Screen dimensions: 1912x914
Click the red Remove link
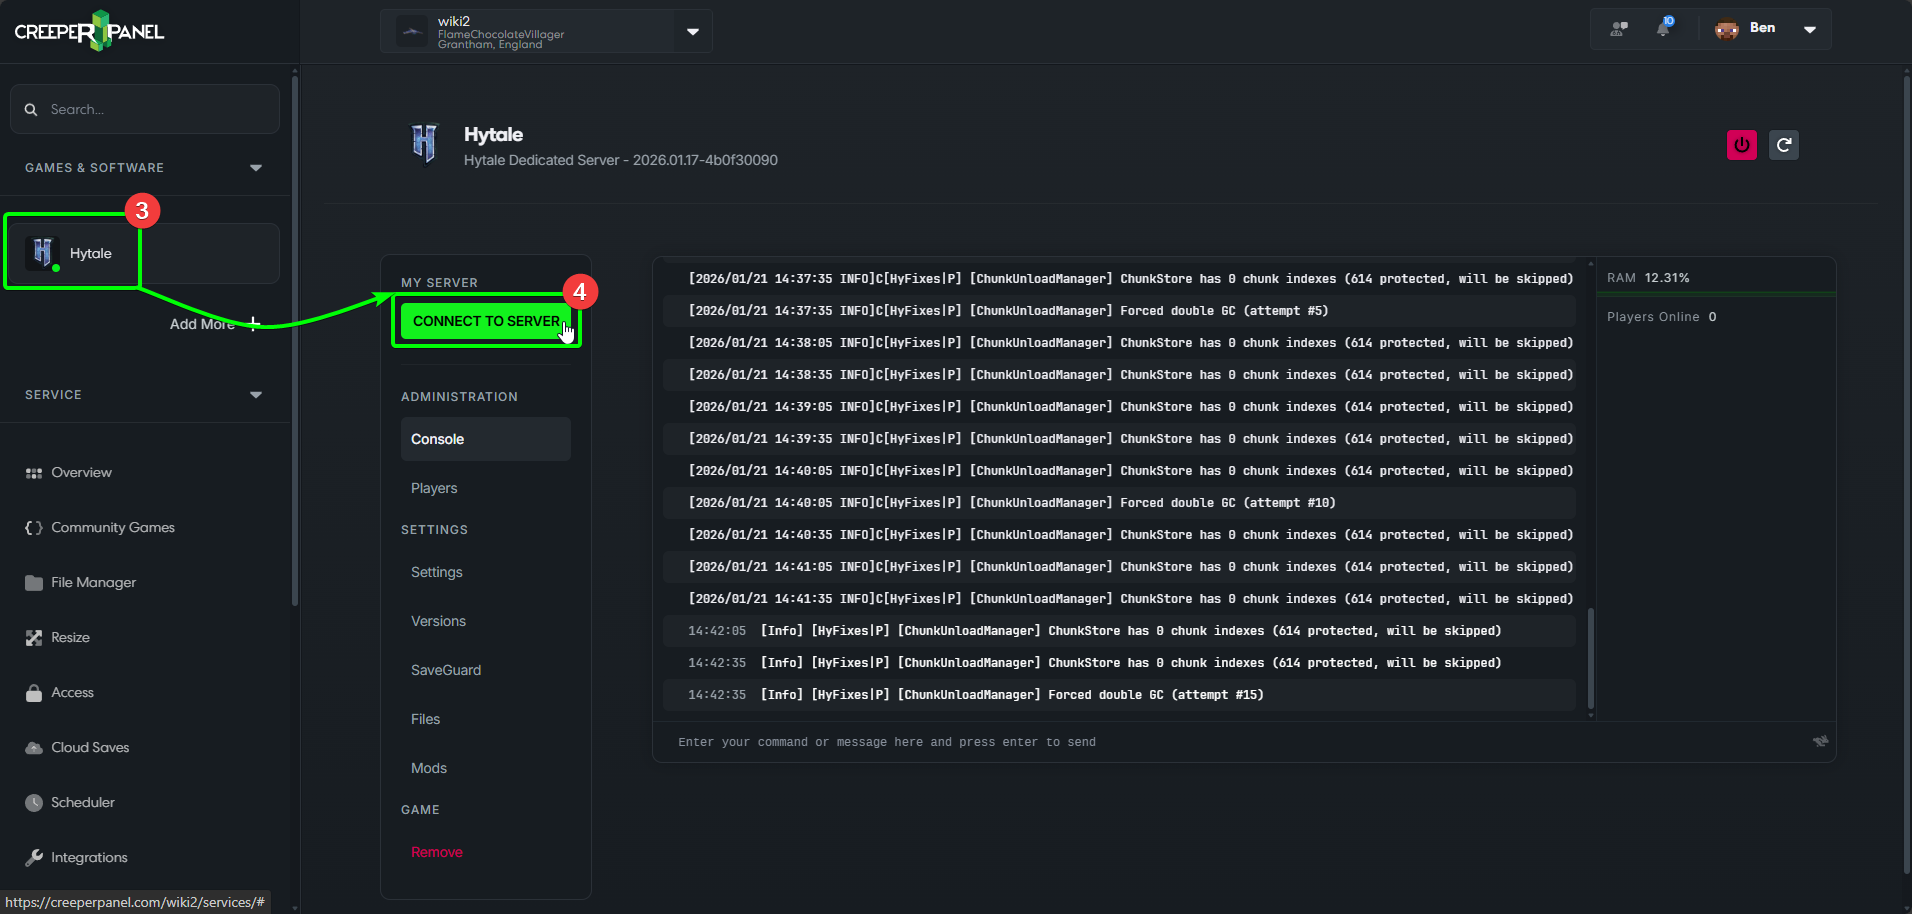click(x=437, y=852)
